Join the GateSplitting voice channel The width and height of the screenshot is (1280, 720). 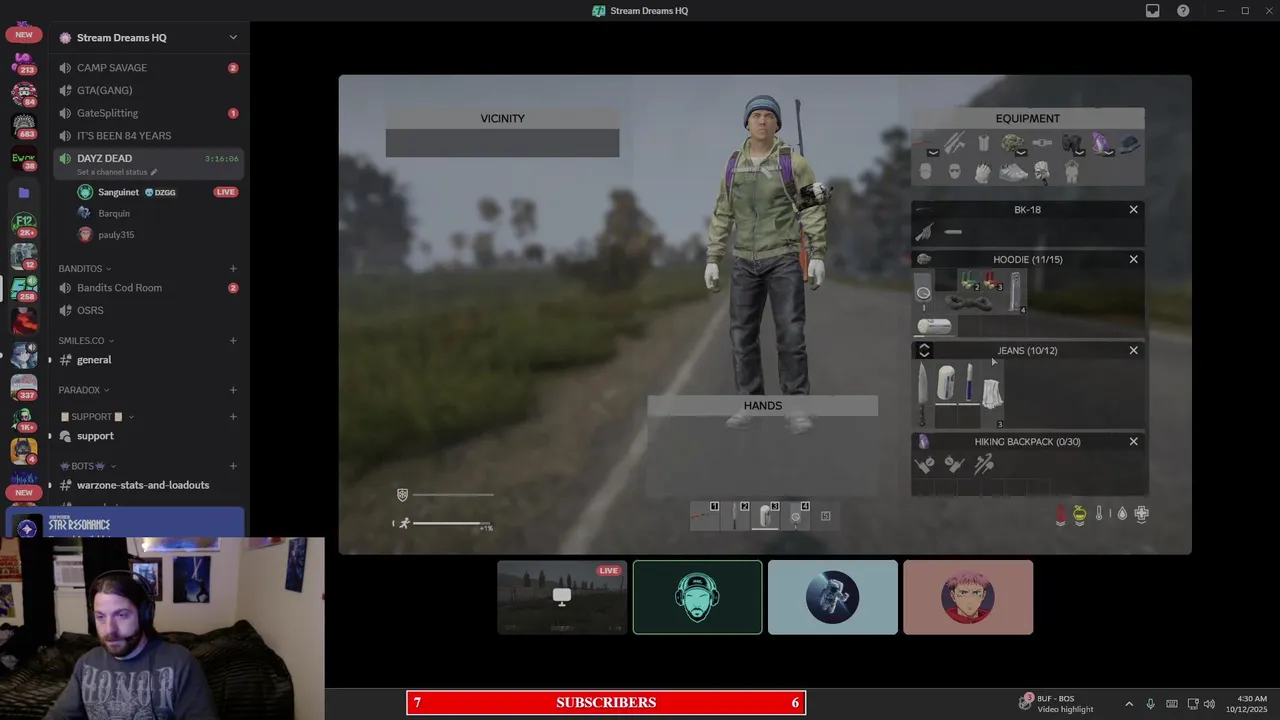tap(149, 113)
